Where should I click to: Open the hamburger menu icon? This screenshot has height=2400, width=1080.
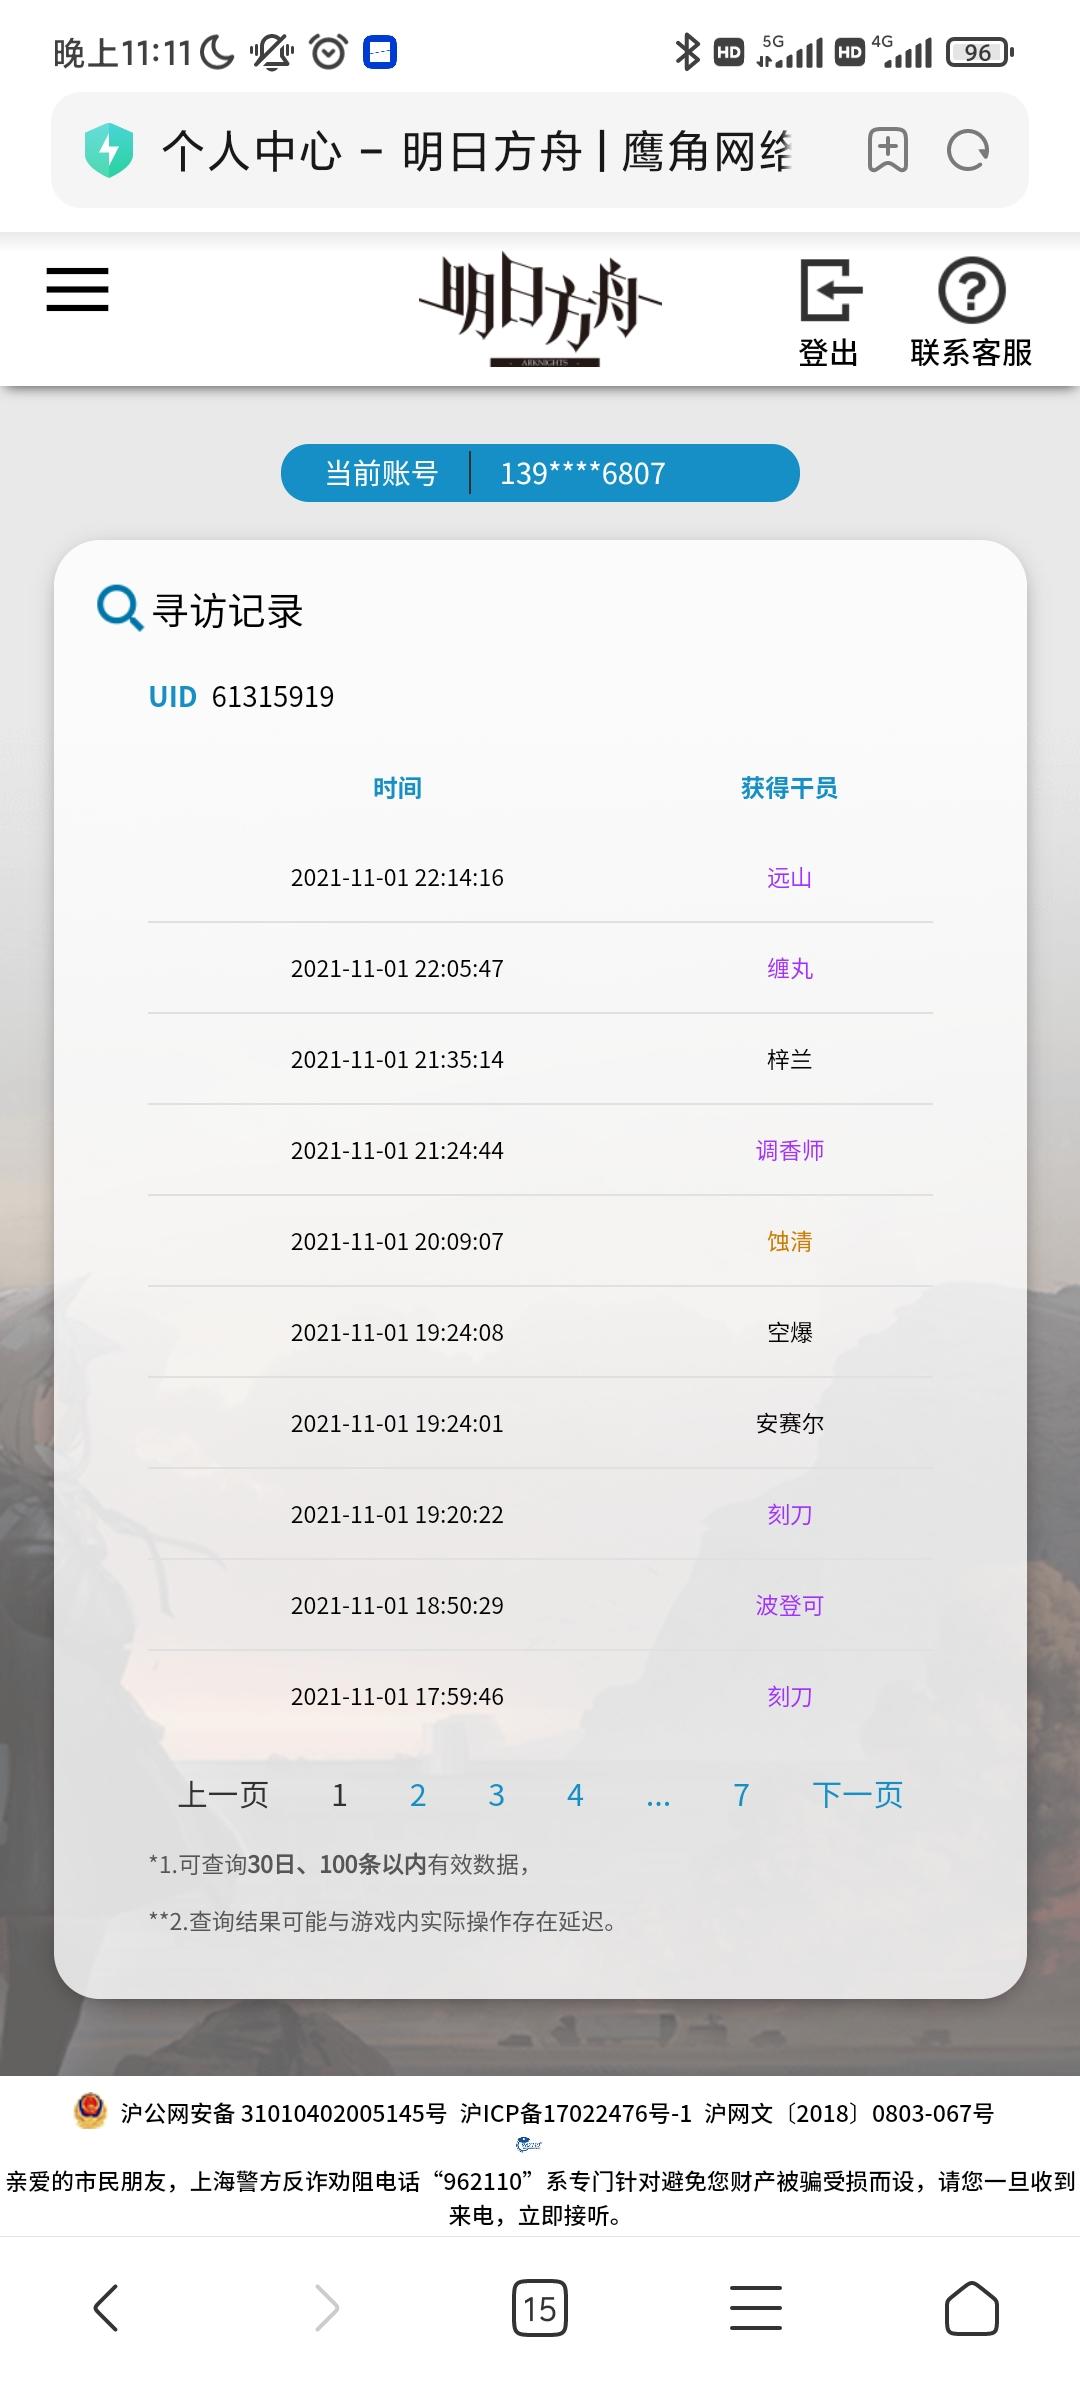[77, 290]
